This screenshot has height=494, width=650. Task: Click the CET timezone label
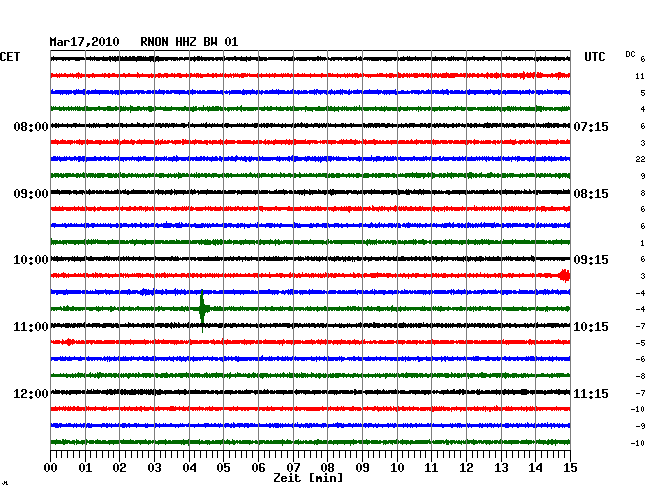(x=10, y=56)
